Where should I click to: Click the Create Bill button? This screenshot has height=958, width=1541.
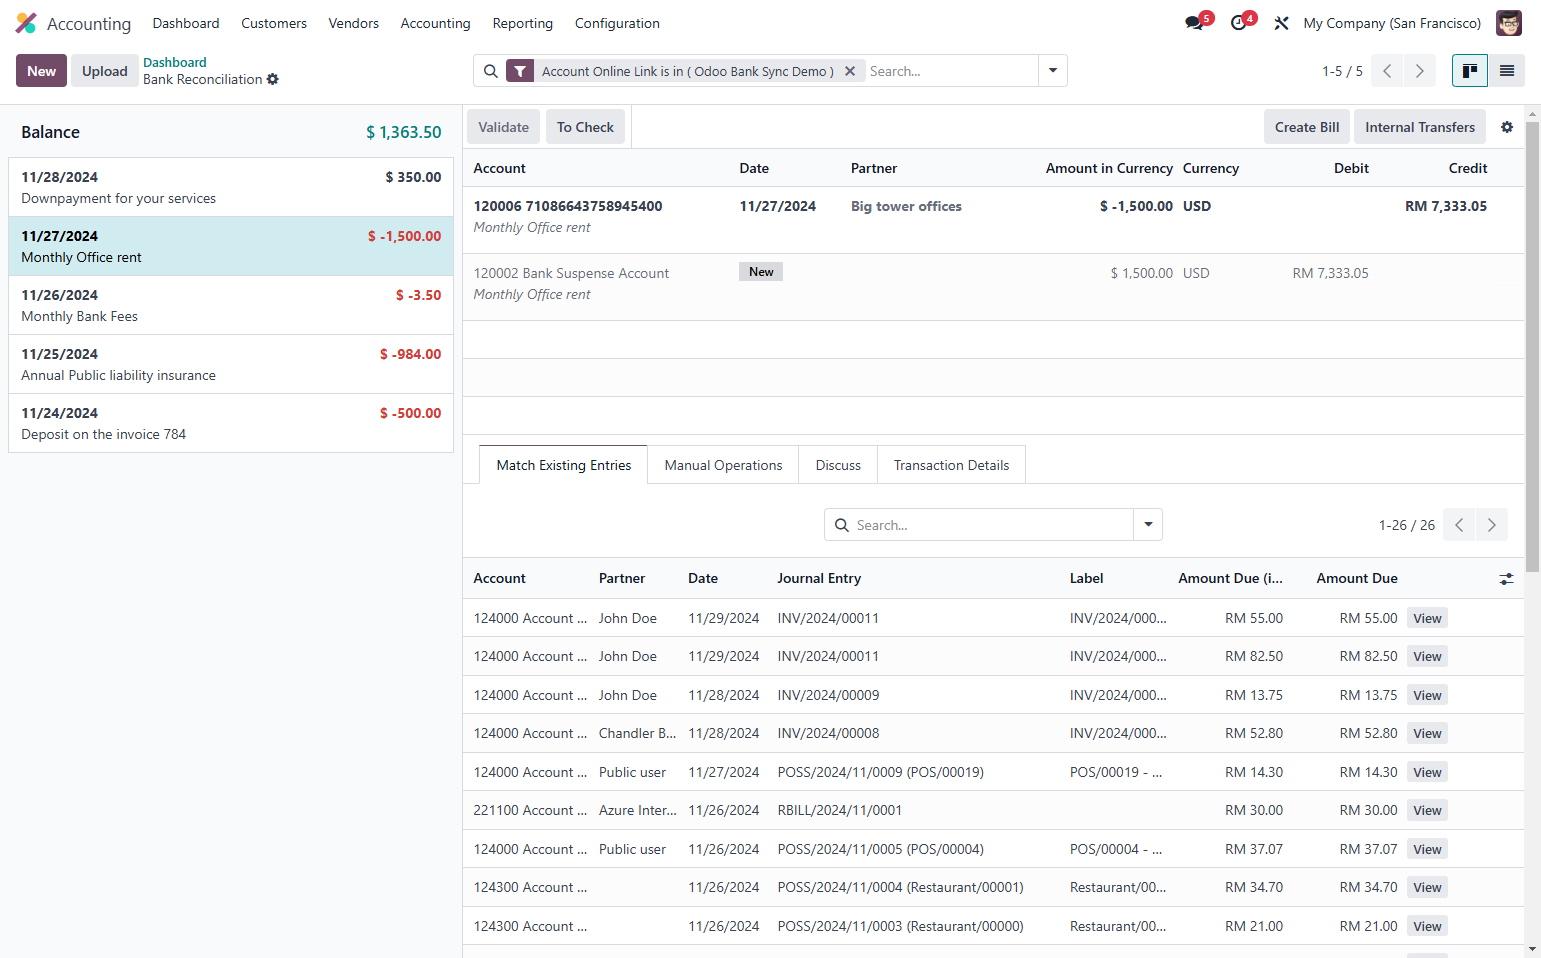(1307, 127)
